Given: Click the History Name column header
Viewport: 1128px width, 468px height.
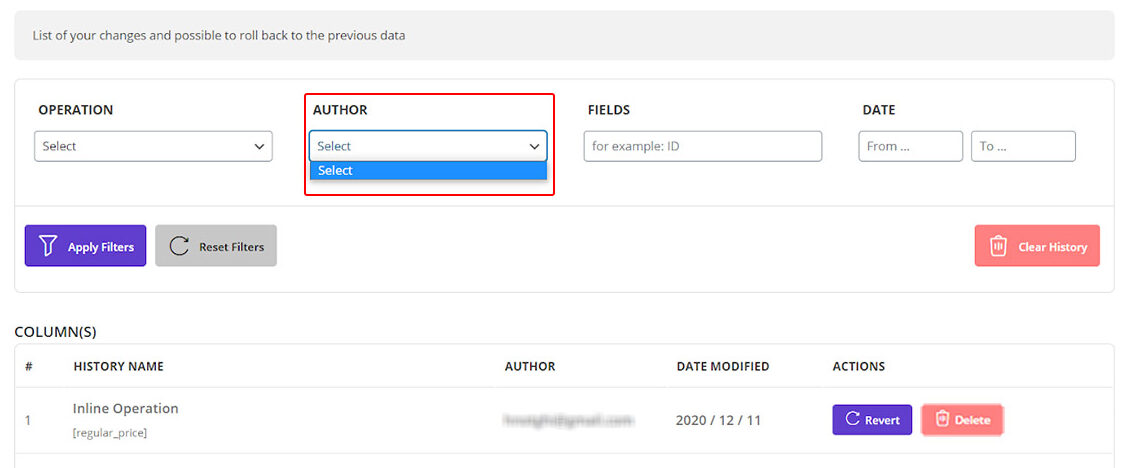Looking at the screenshot, I should pyautogui.click(x=118, y=366).
